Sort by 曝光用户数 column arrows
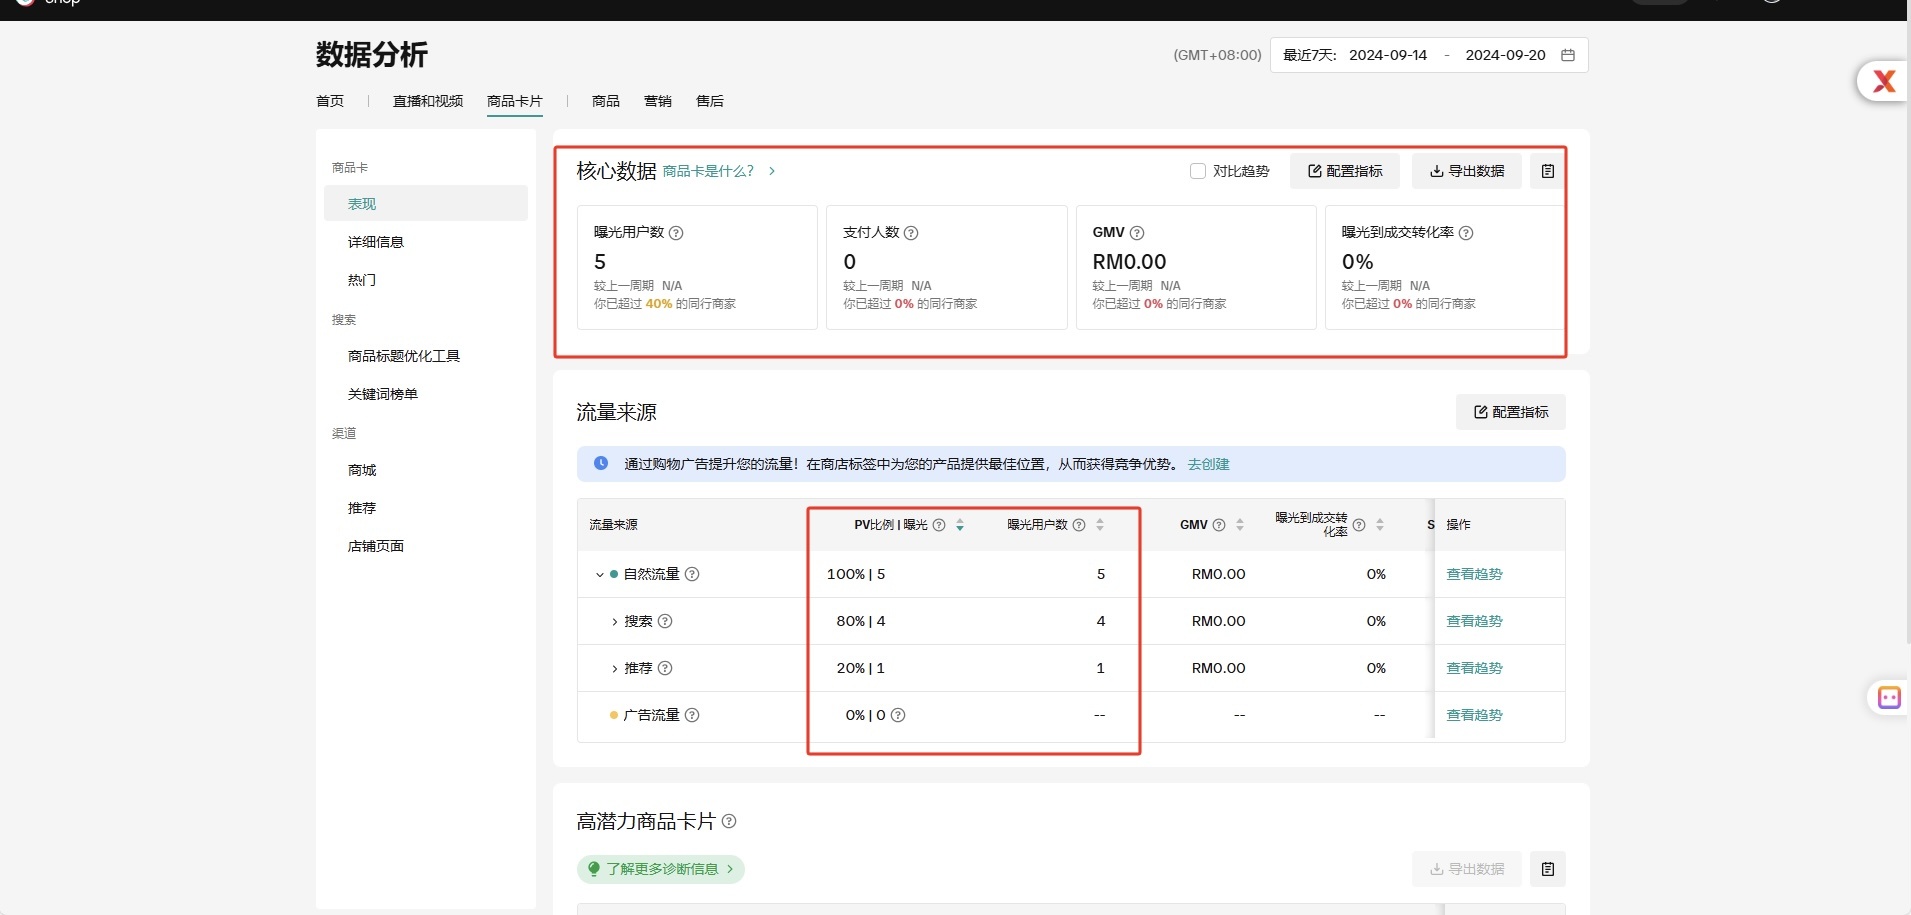This screenshot has height=915, width=1911. [1100, 525]
